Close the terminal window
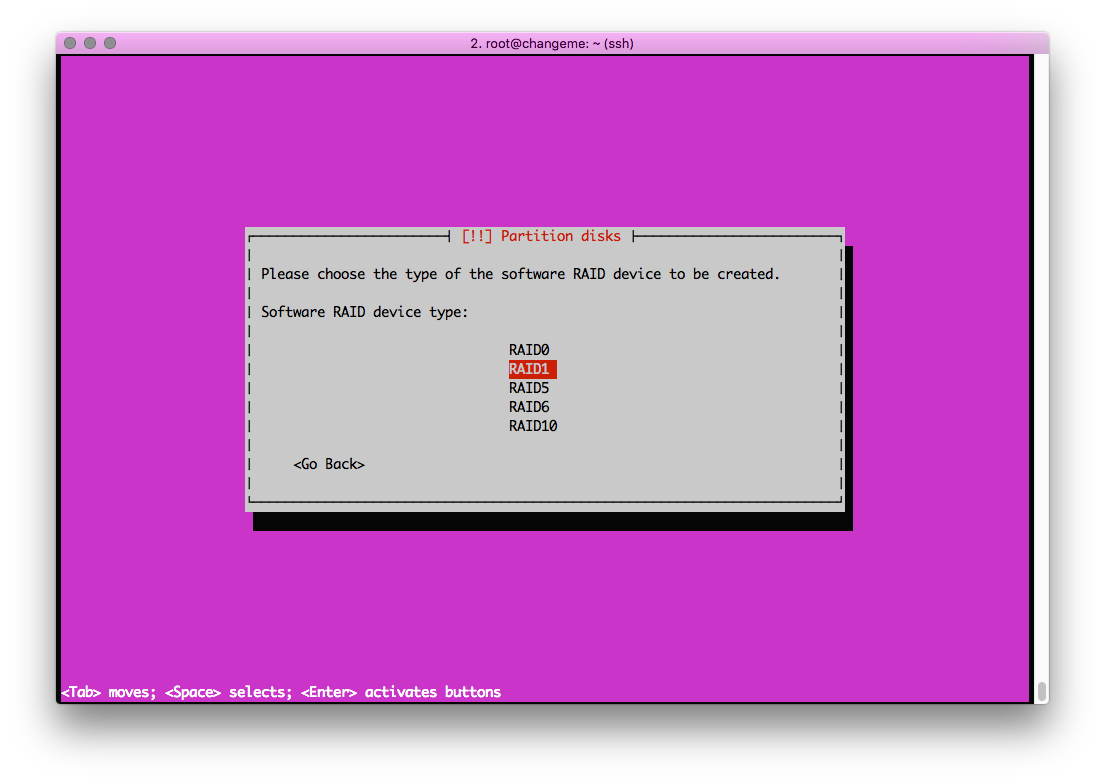The image size is (1105, 784). tap(70, 43)
